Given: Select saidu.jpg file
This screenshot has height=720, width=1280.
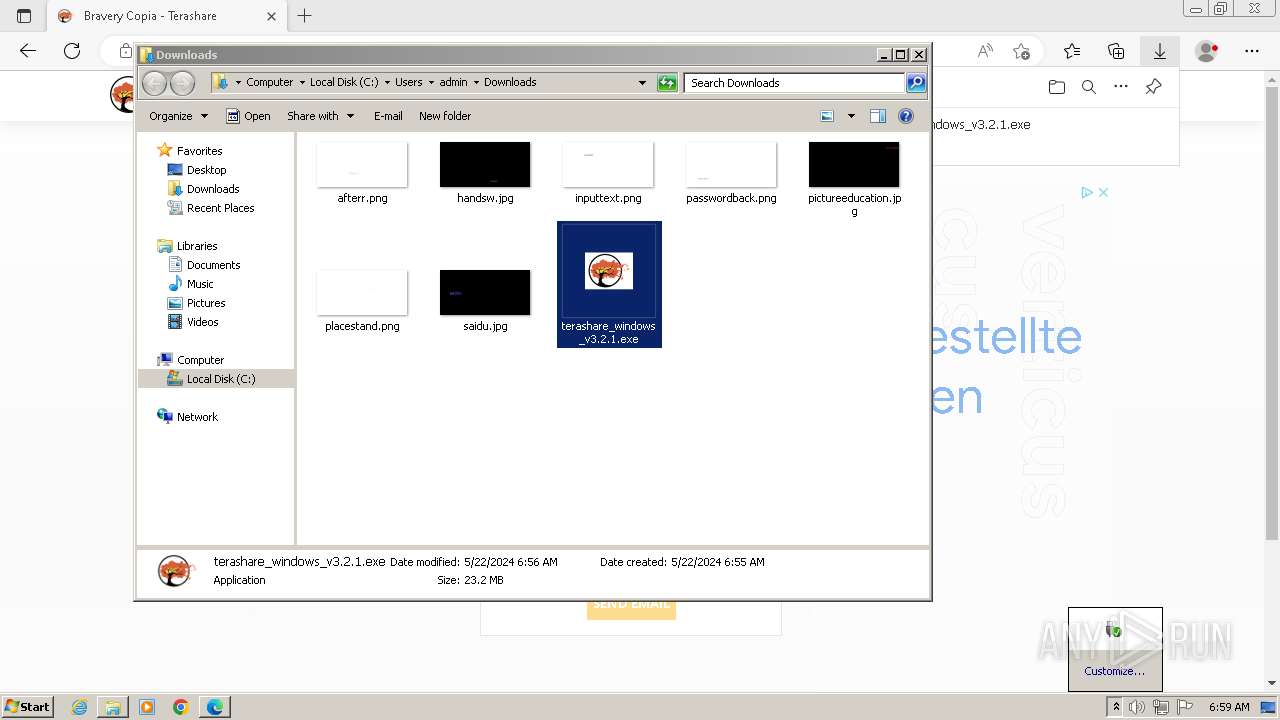Looking at the screenshot, I should (485, 301).
